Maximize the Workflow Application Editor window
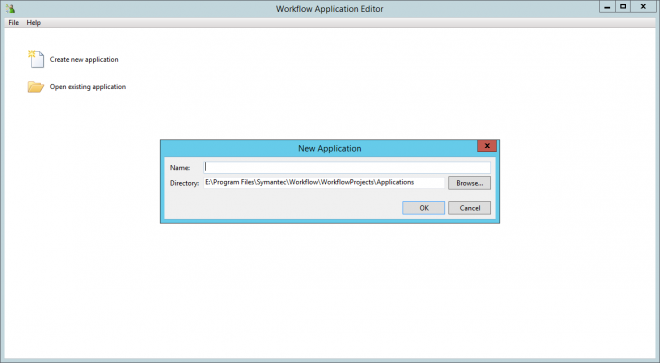 [623, 7]
